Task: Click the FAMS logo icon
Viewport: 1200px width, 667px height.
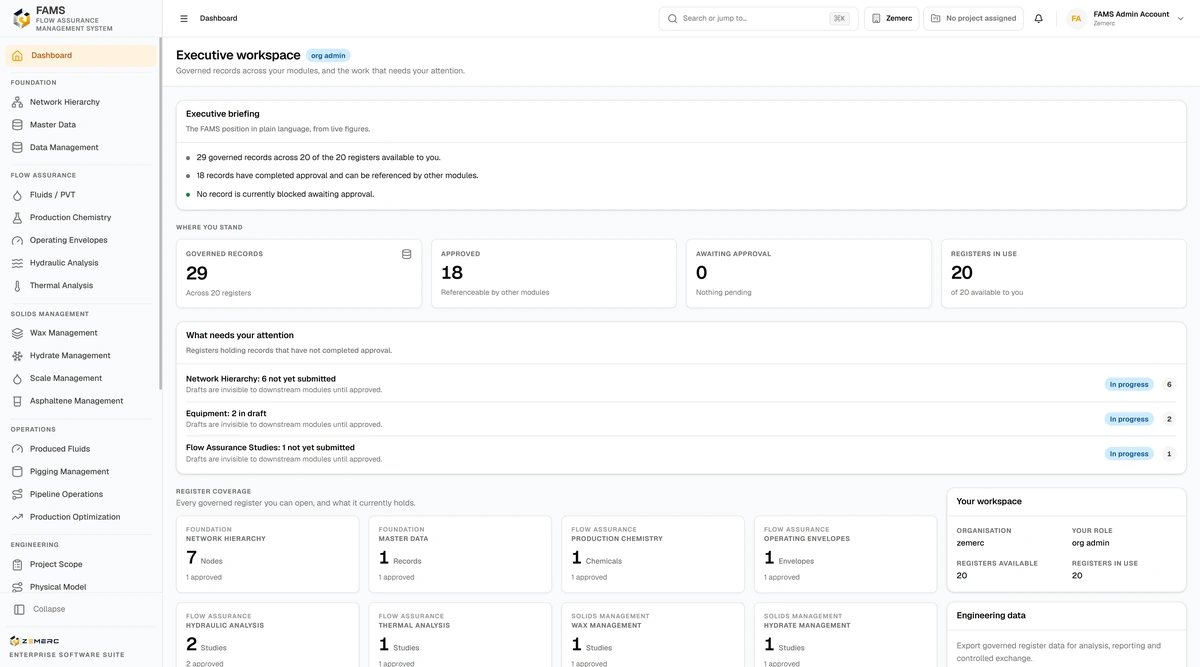Action: tap(21, 19)
